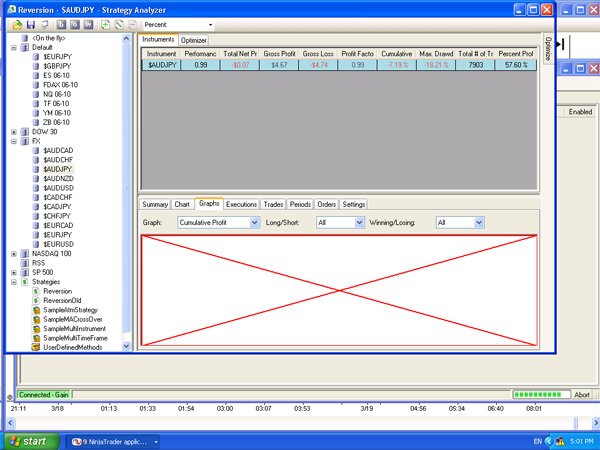This screenshot has height=450, width=600.
Task: Open the Graph type Cumulative Profit dropdown
Action: 254,223
